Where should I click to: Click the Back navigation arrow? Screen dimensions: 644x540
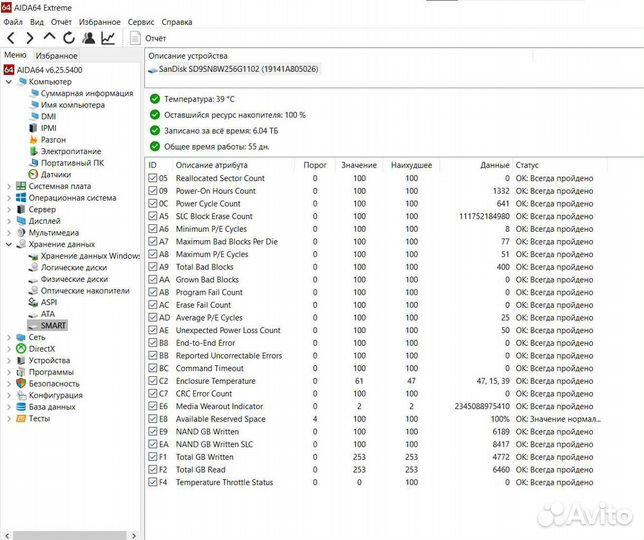click(x=10, y=38)
